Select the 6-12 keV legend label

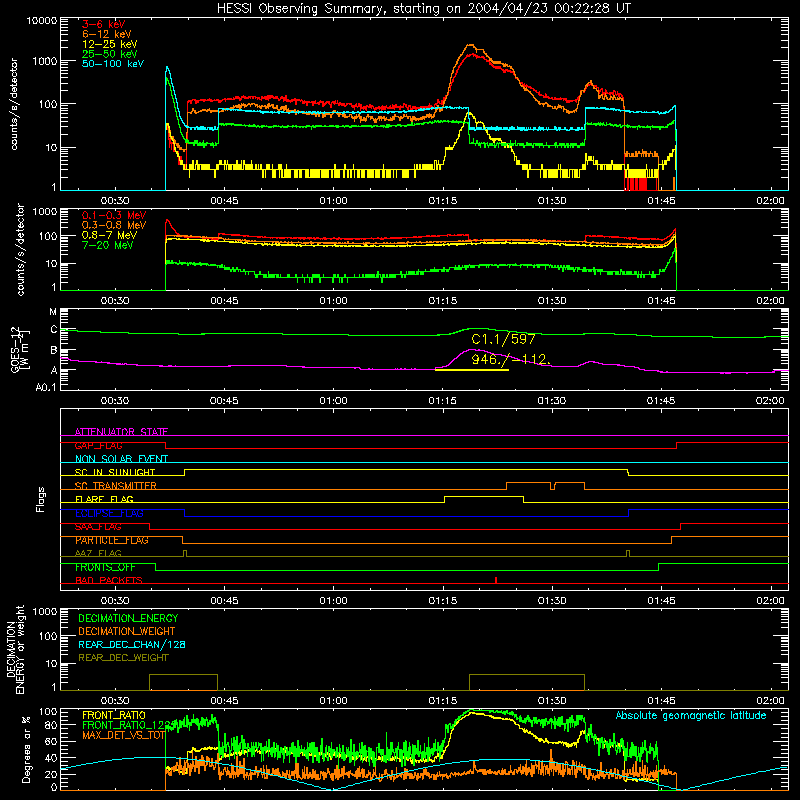point(107,34)
